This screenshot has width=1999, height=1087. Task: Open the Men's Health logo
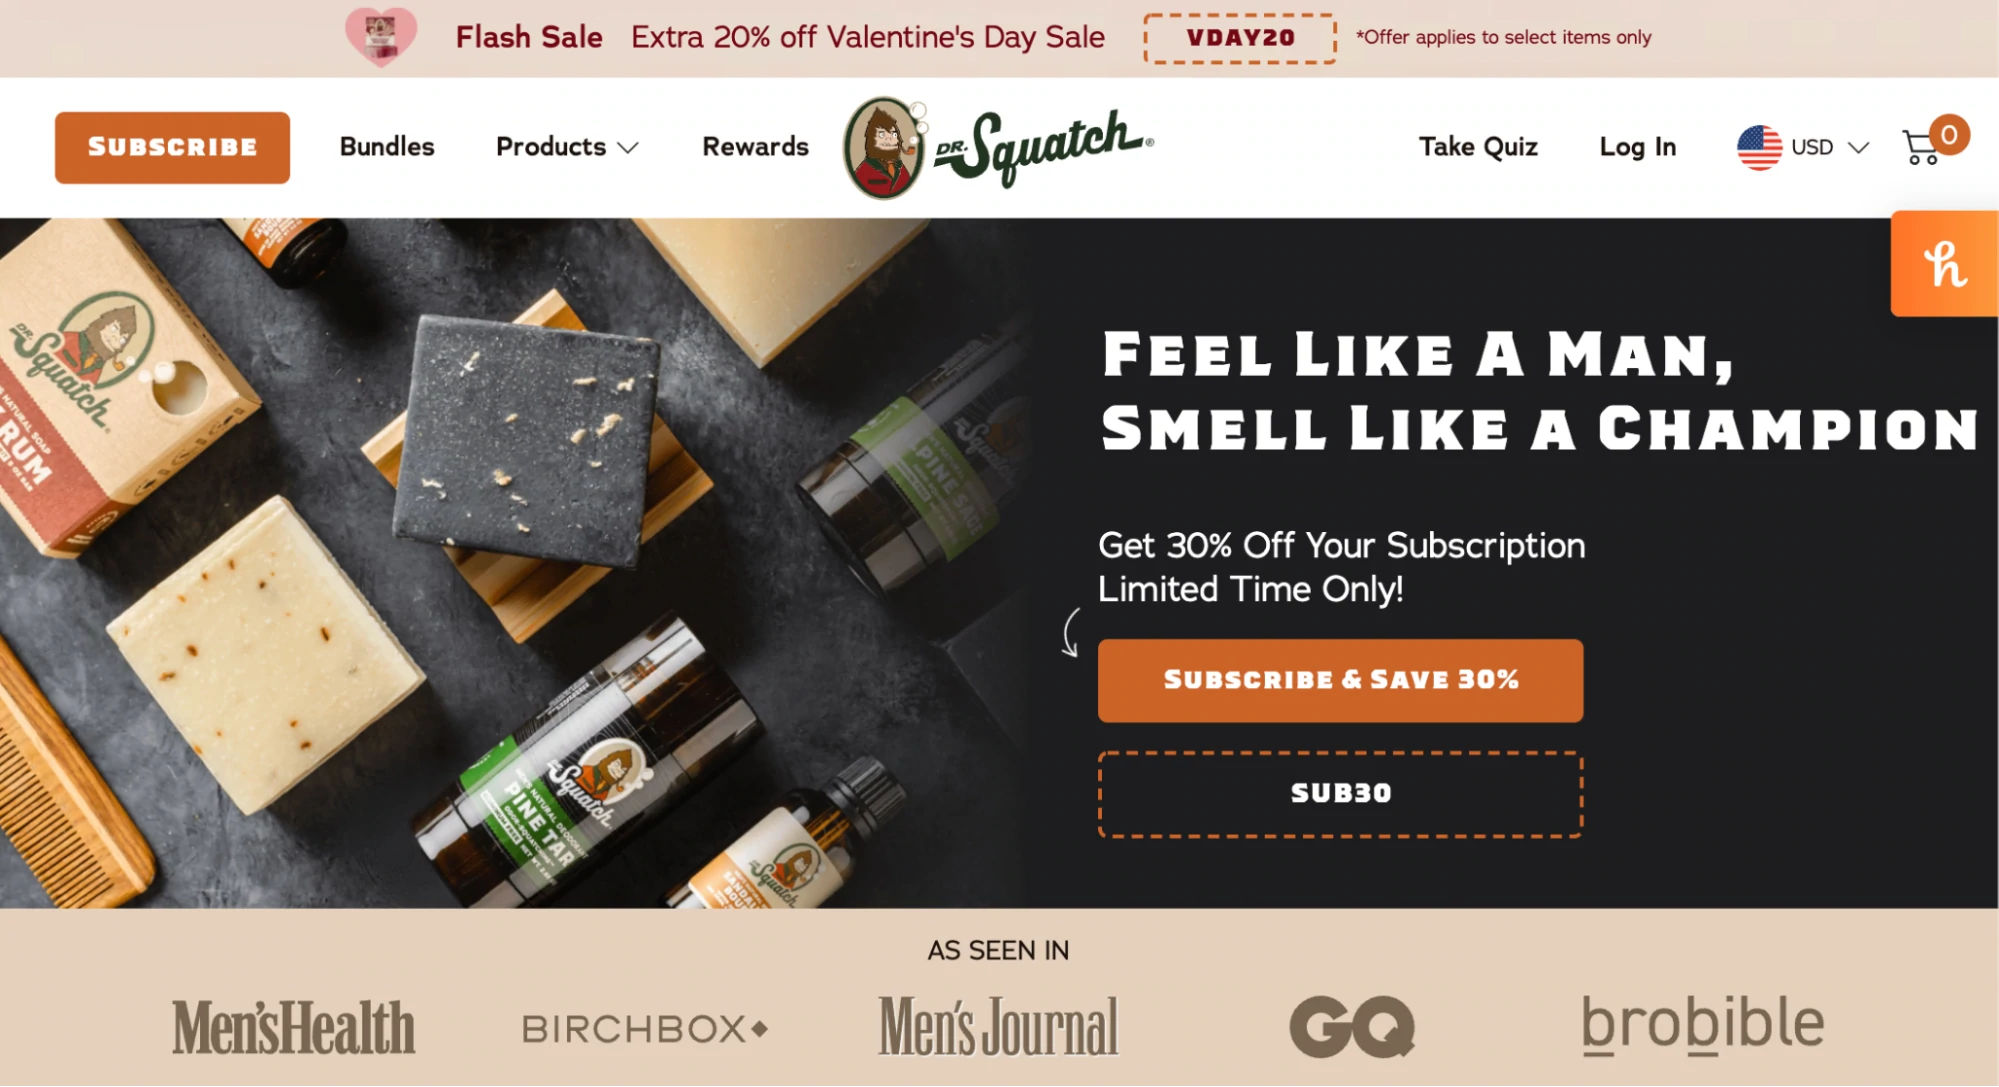pyautogui.click(x=293, y=1027)
